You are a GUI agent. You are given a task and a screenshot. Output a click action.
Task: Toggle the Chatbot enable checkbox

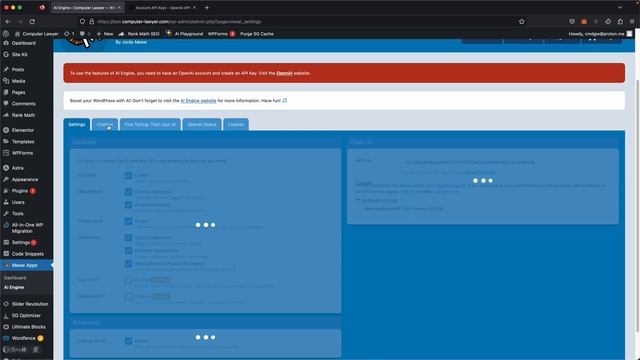click(x=128, y=175)
